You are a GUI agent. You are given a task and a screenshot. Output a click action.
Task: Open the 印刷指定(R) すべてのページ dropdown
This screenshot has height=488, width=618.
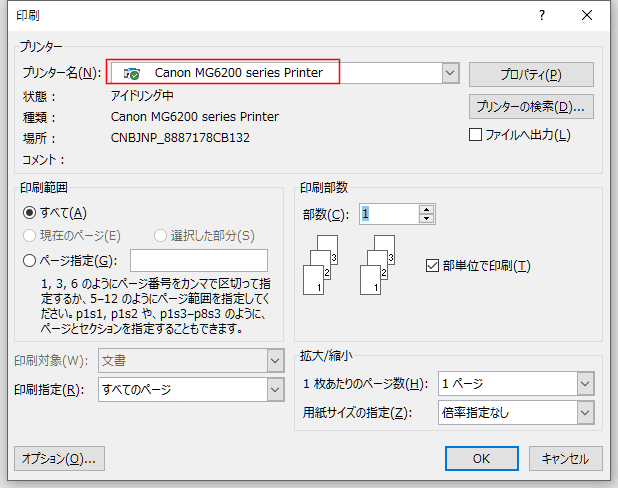pos(275,390)
